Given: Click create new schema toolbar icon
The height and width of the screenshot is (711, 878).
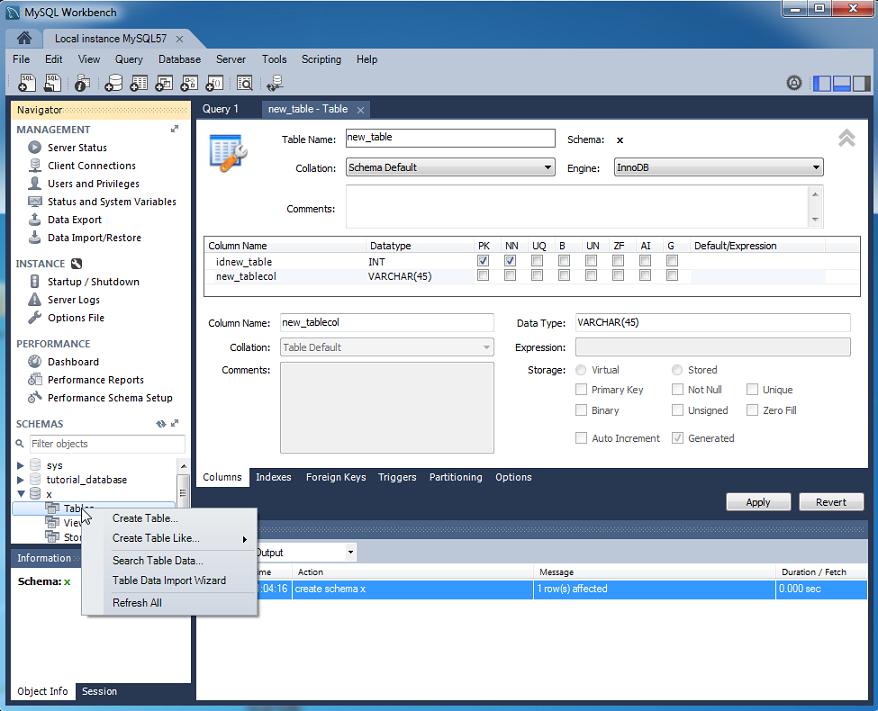Looking at the screenshot, I should tap(113, 83).
